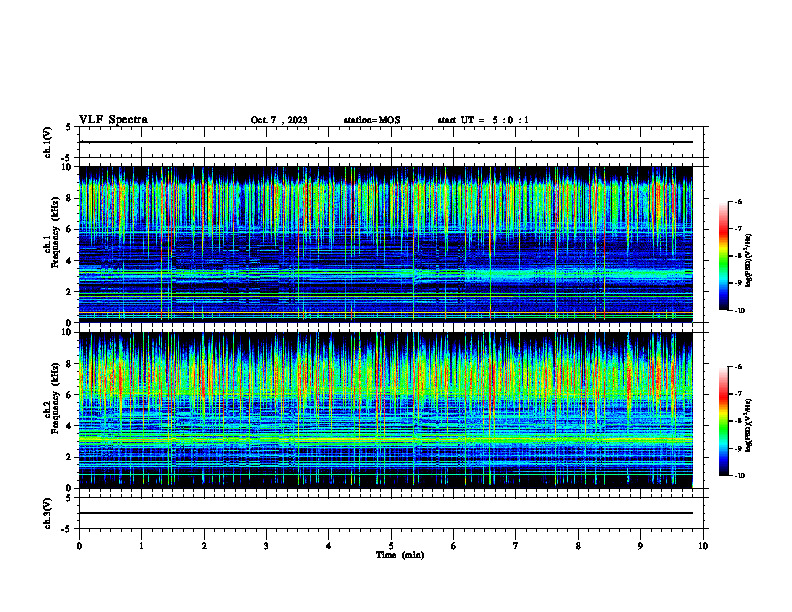Click the "station=MOS" header label
Image resolution: width=792 pixels, height=612 pixels.
pyautogui.click(x=372, y=120)
